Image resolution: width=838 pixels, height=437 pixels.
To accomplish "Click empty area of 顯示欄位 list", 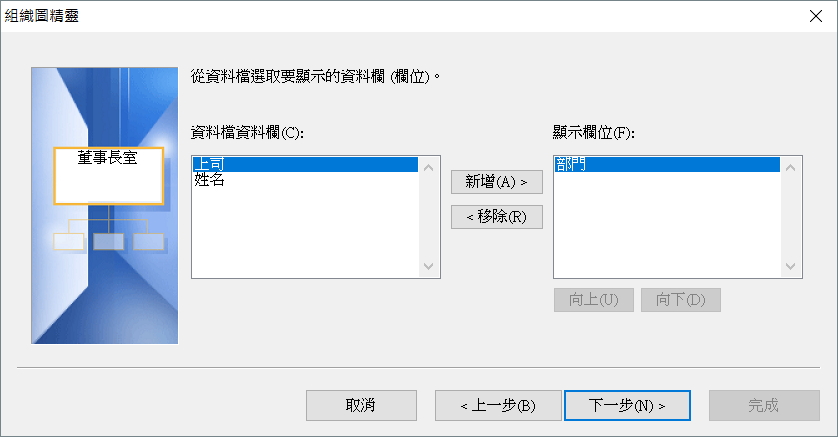I will [x=667, y=224].
